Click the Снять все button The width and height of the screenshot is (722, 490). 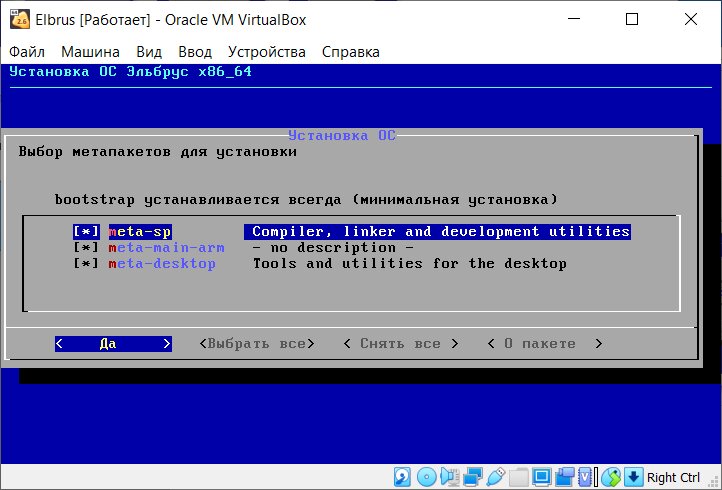click(401, 344)
